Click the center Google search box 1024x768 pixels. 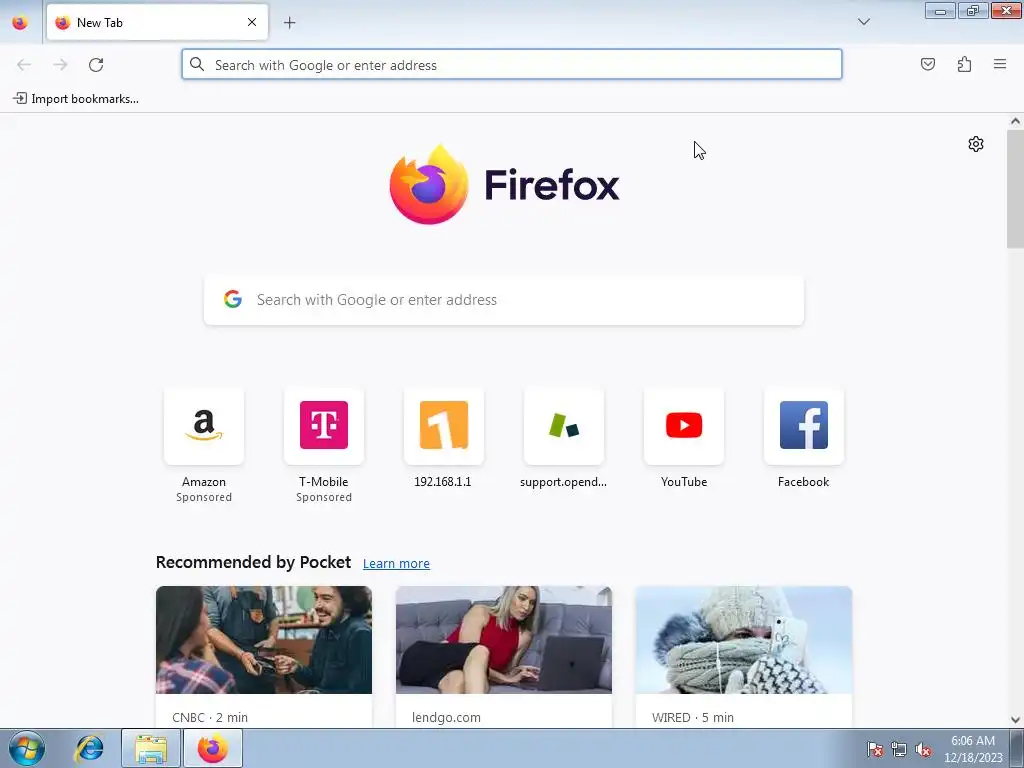click(504, 300)
